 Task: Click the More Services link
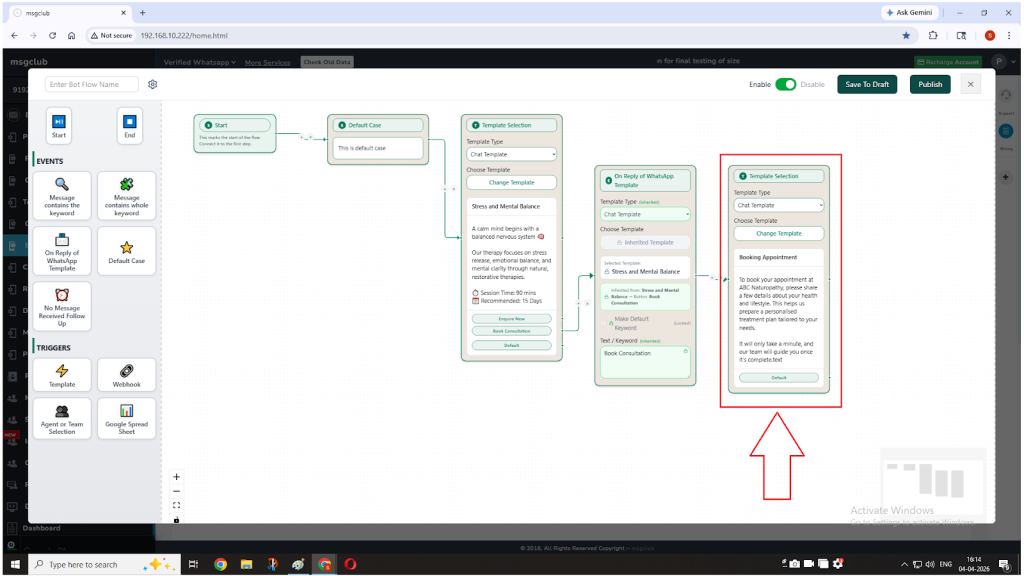tap(267, 62)
